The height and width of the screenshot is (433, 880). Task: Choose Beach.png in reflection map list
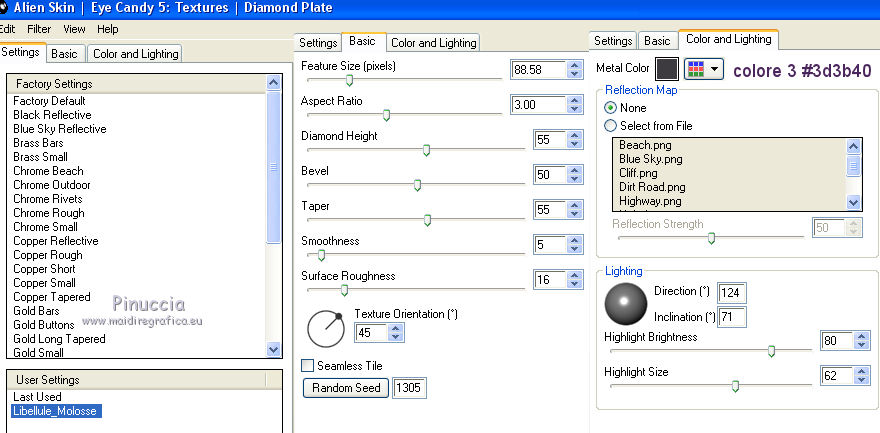point(645,145)
